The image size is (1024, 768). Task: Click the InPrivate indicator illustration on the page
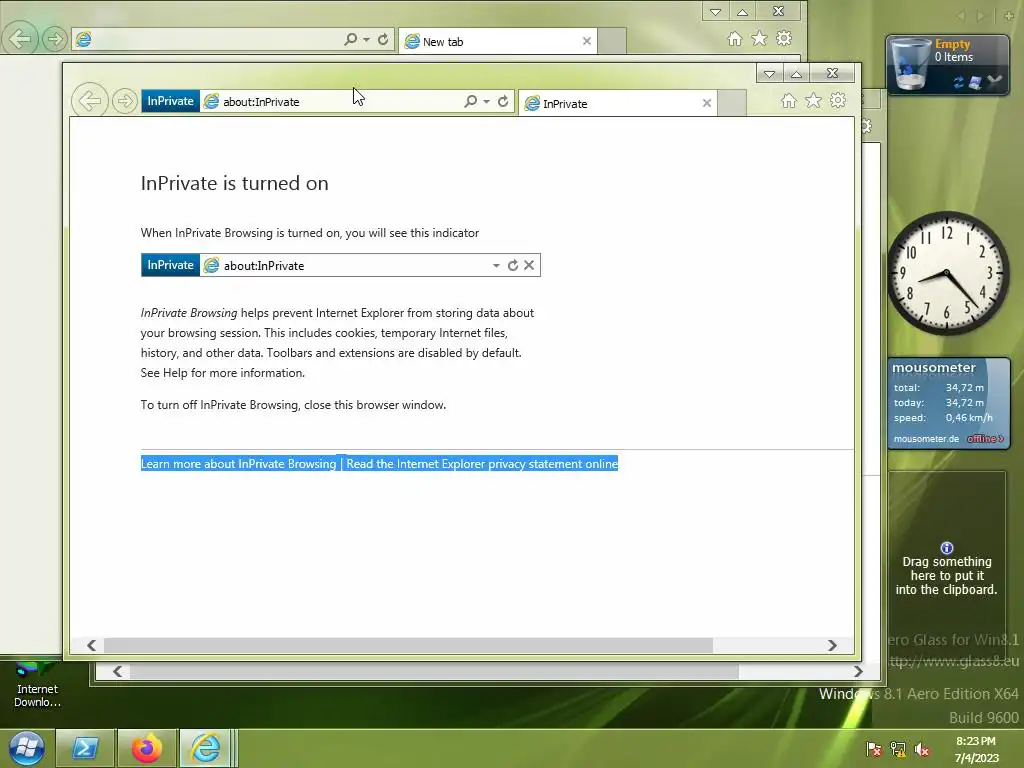coord(341,265)
